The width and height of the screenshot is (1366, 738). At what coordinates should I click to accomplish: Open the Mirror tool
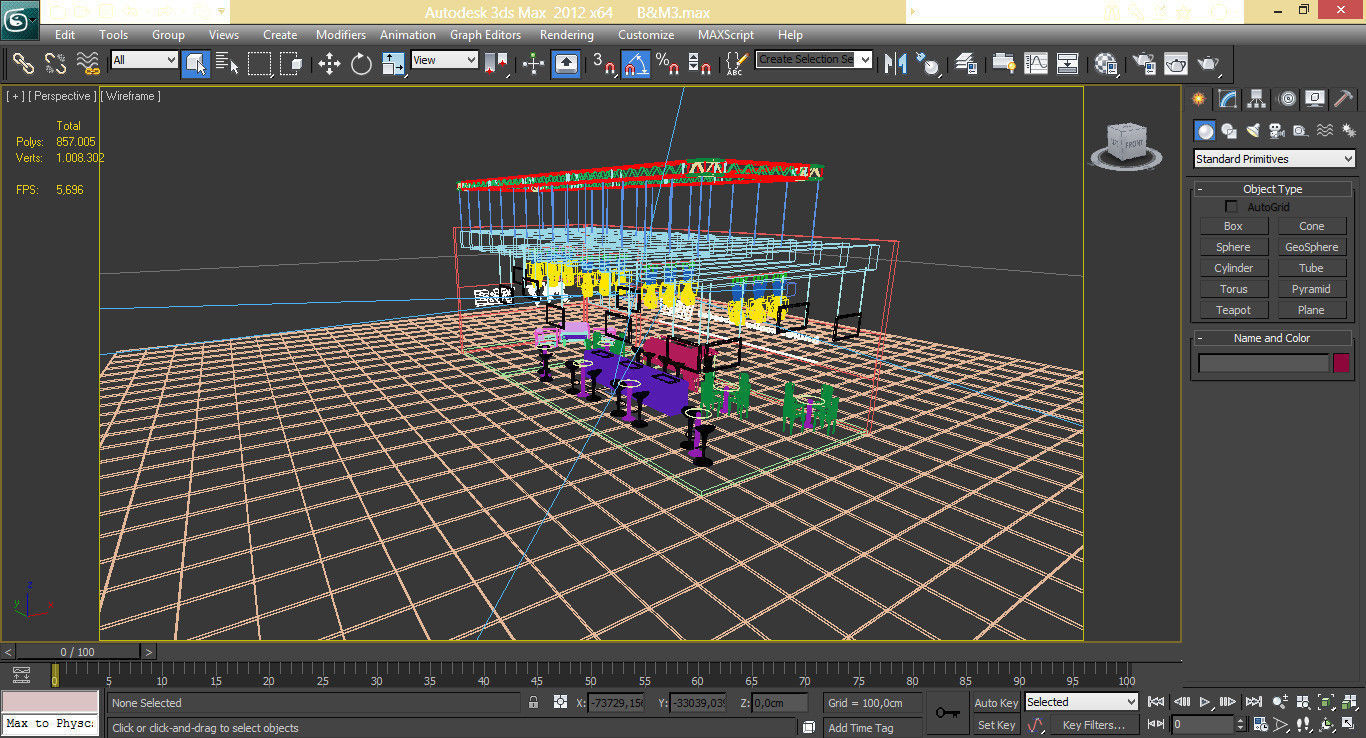click(897, 64)
